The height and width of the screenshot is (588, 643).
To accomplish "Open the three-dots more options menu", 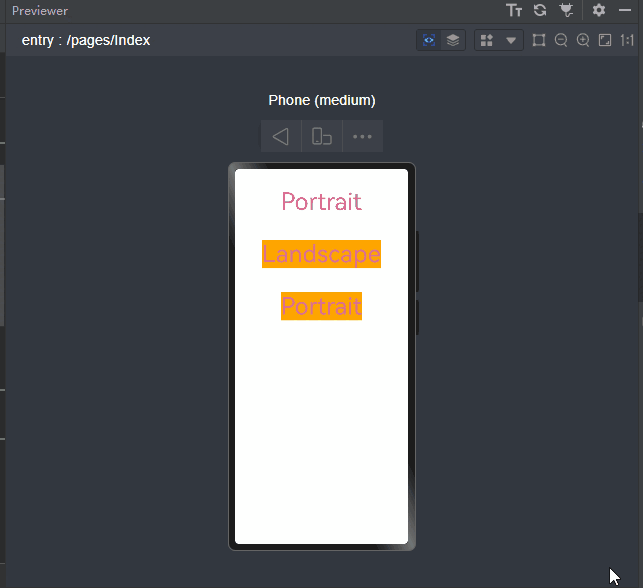I will pos(362,136).
